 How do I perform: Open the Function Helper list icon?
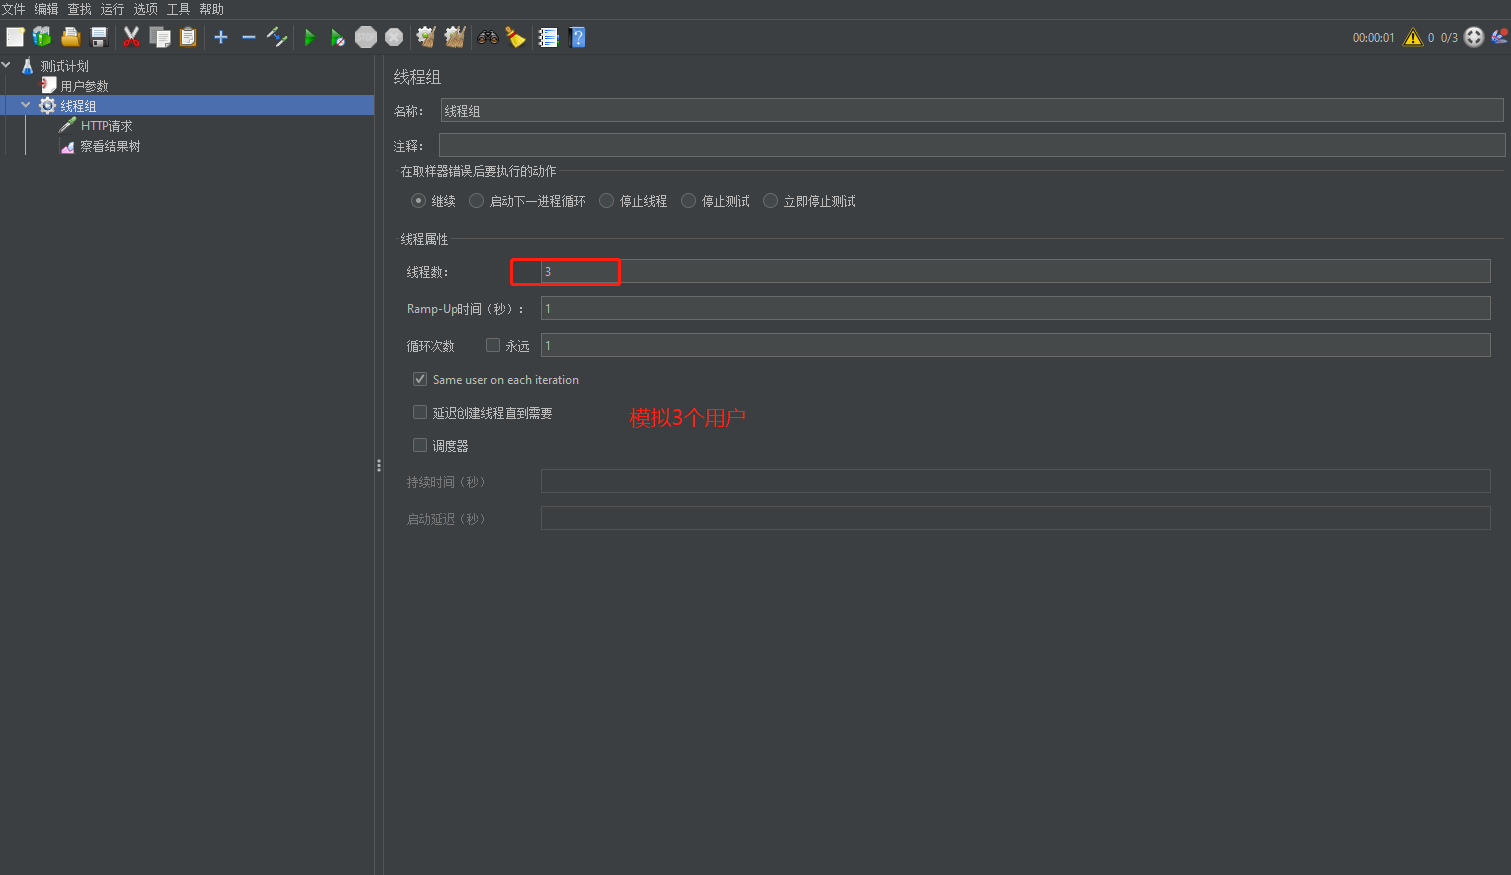pyautogui.click(x=548, y=37)
